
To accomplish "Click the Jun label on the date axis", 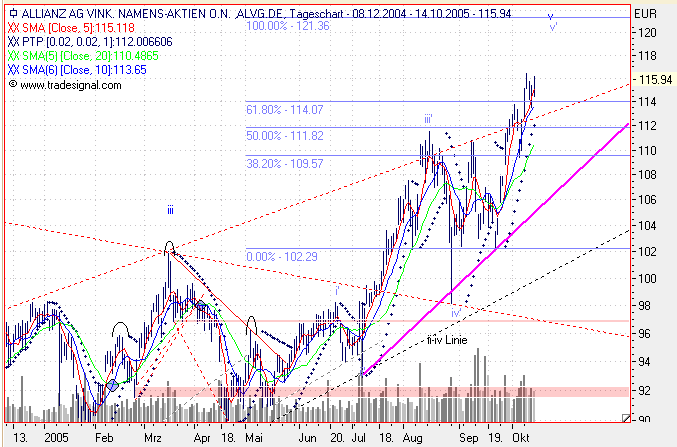I will point(307,437).
